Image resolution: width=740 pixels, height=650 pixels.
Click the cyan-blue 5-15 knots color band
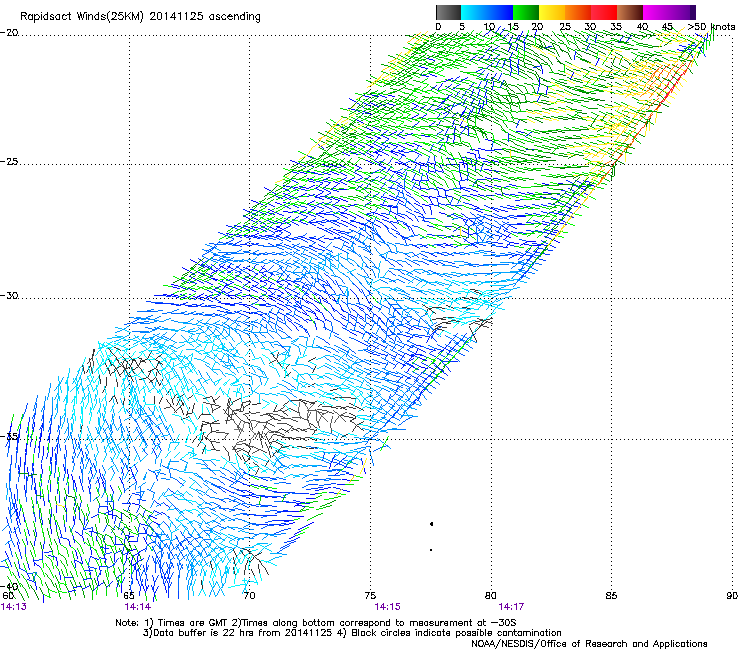pyautogui.click(x=487, y=12)
